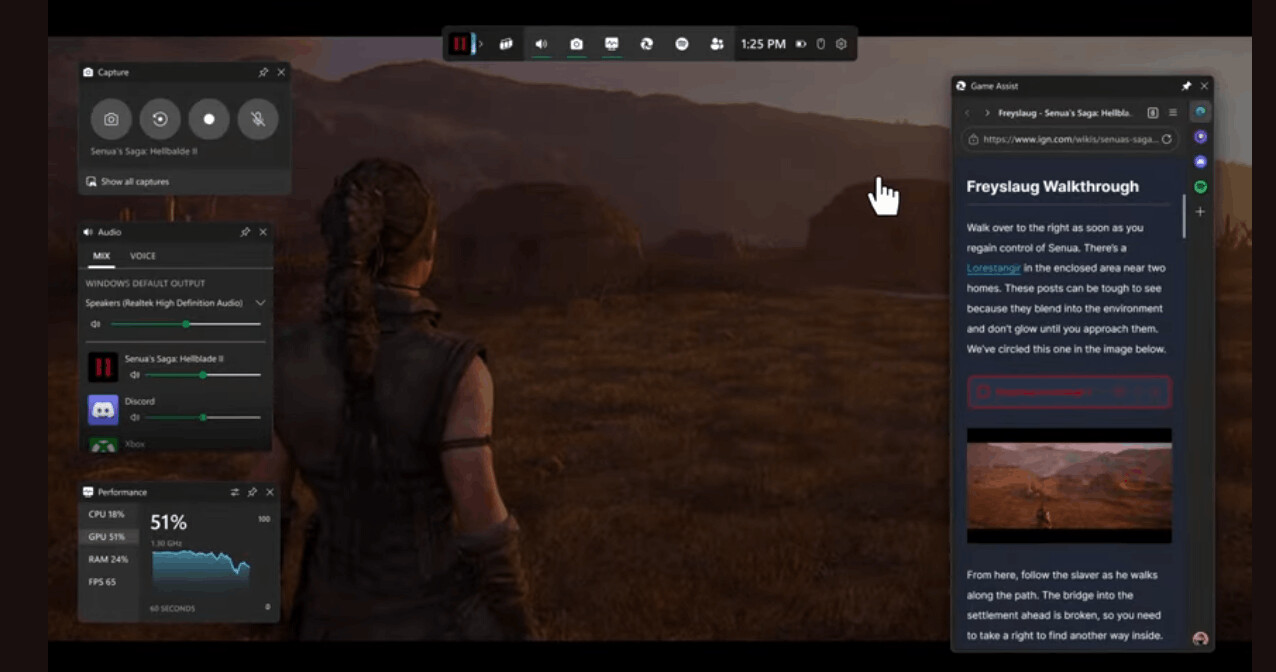The width and height of the screenshot is (1276, 672).
Task: Click the performance usage graph
Action: click(x=201, y=575)
